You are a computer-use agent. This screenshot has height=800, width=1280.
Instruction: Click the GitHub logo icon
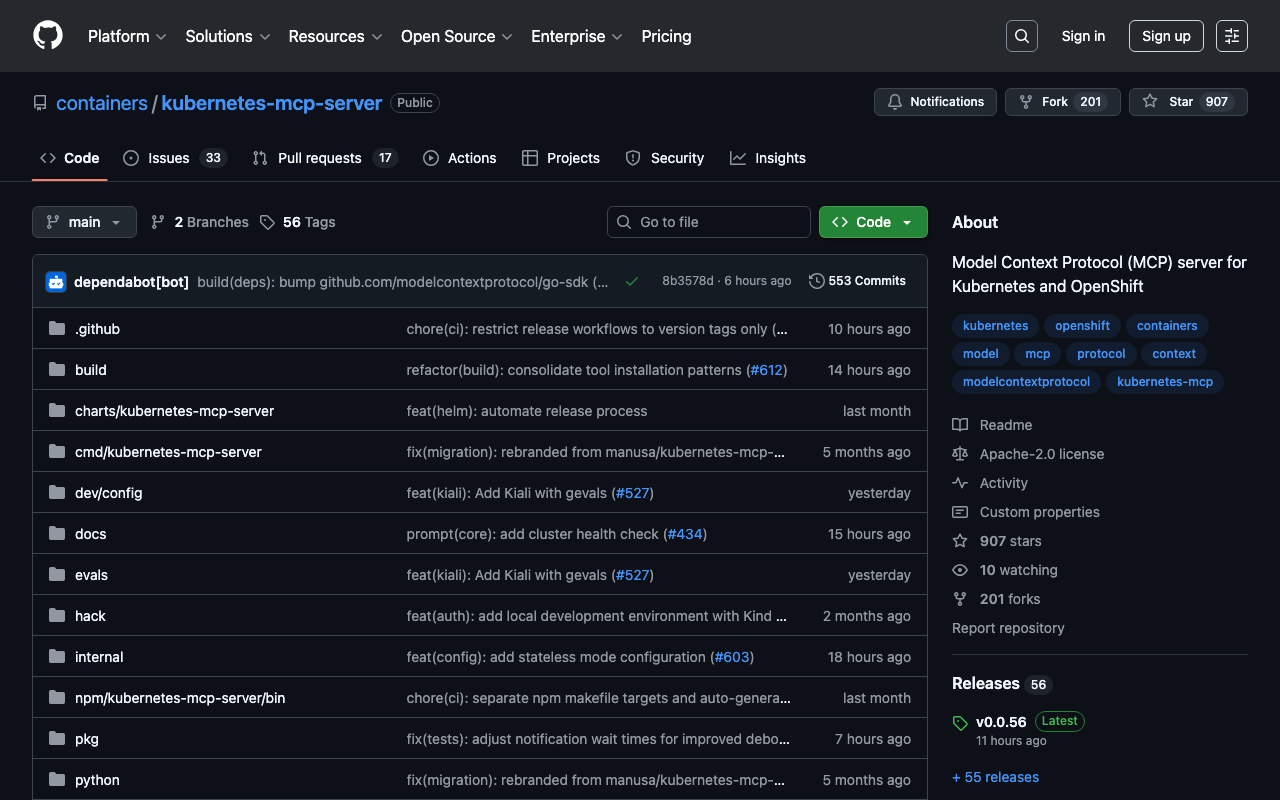[x=48, y=36]
